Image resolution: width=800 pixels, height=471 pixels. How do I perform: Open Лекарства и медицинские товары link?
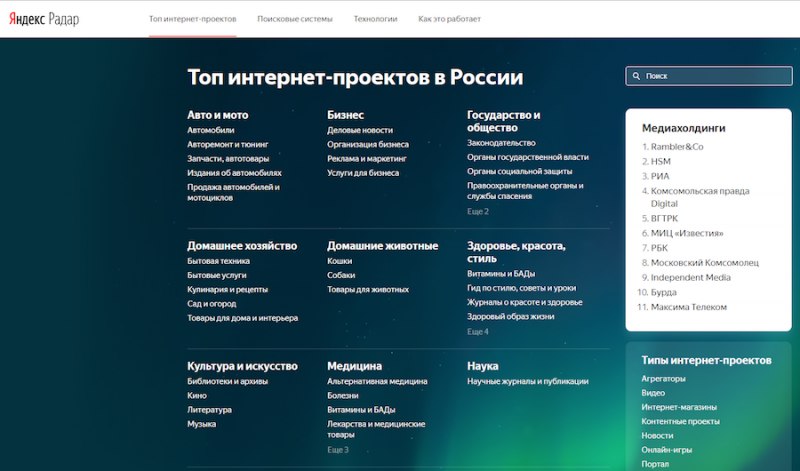tap(376, 429)
